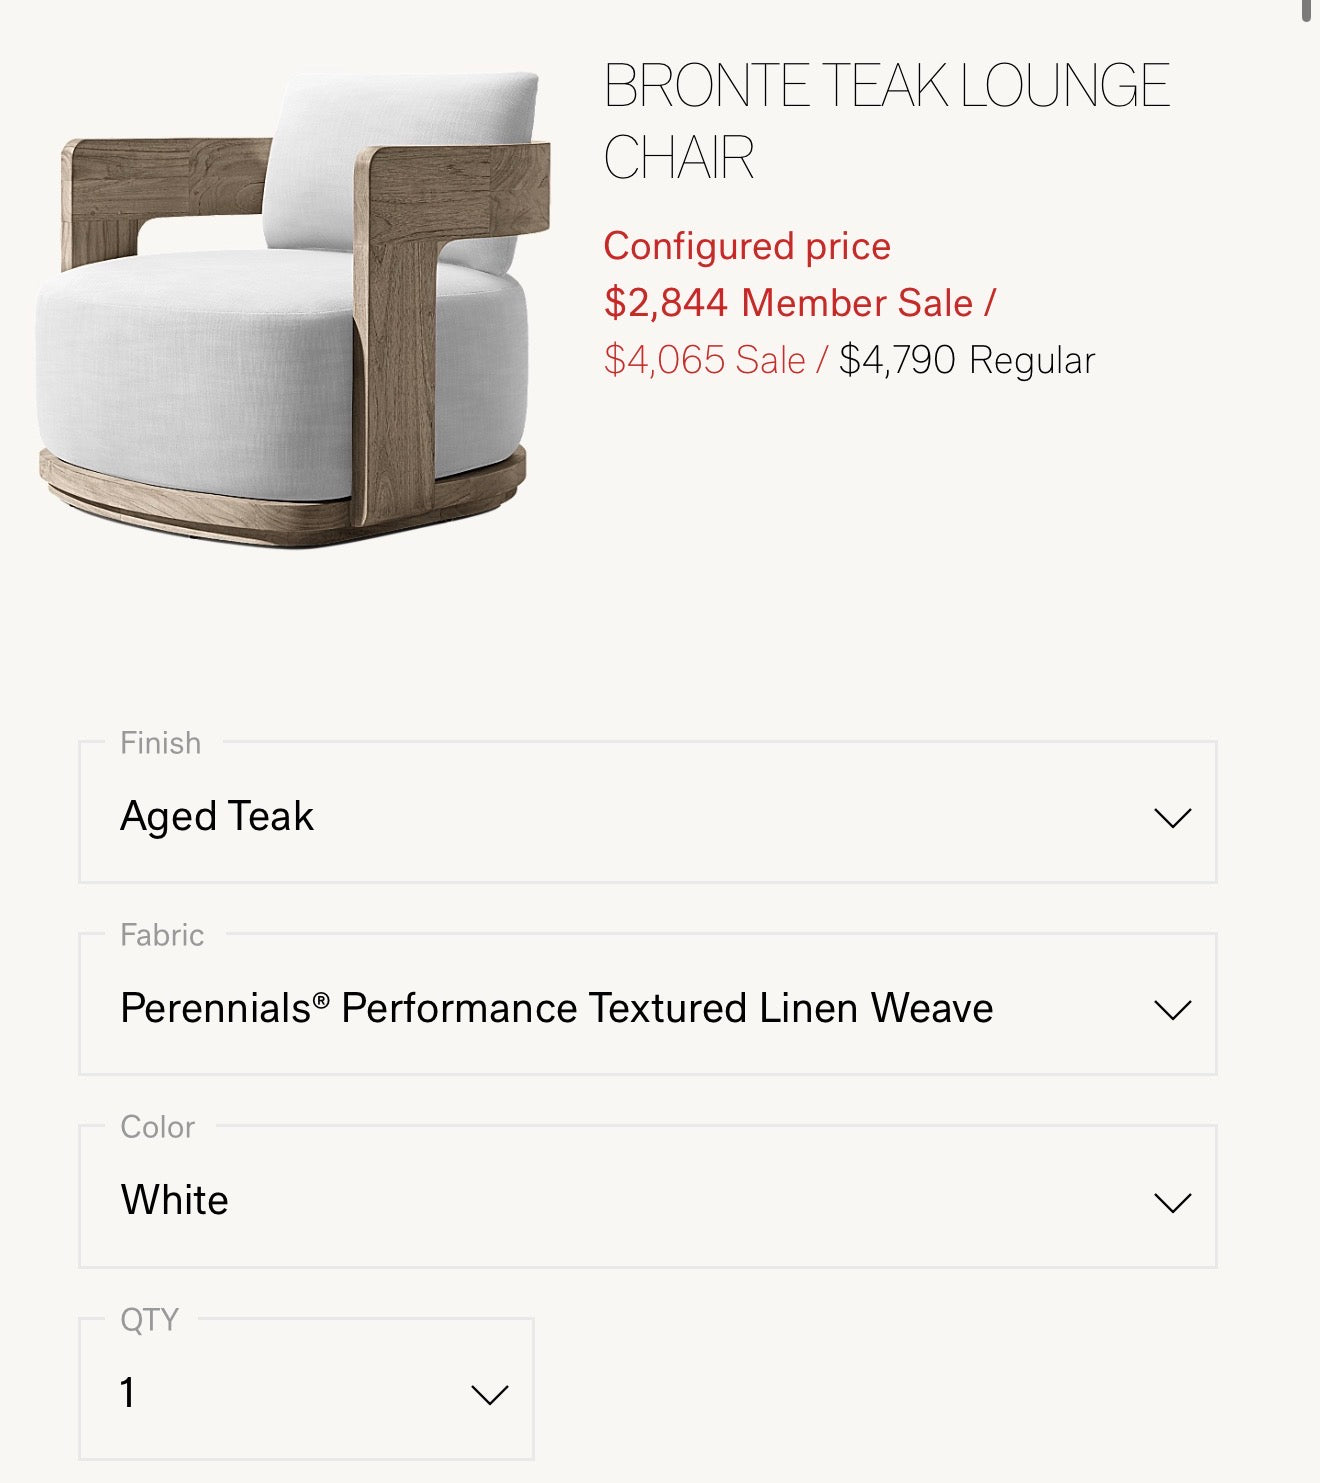This screenshot has height=1483, width=1320.
Task: Select the White color value
Action: (x=174, y=1200)
